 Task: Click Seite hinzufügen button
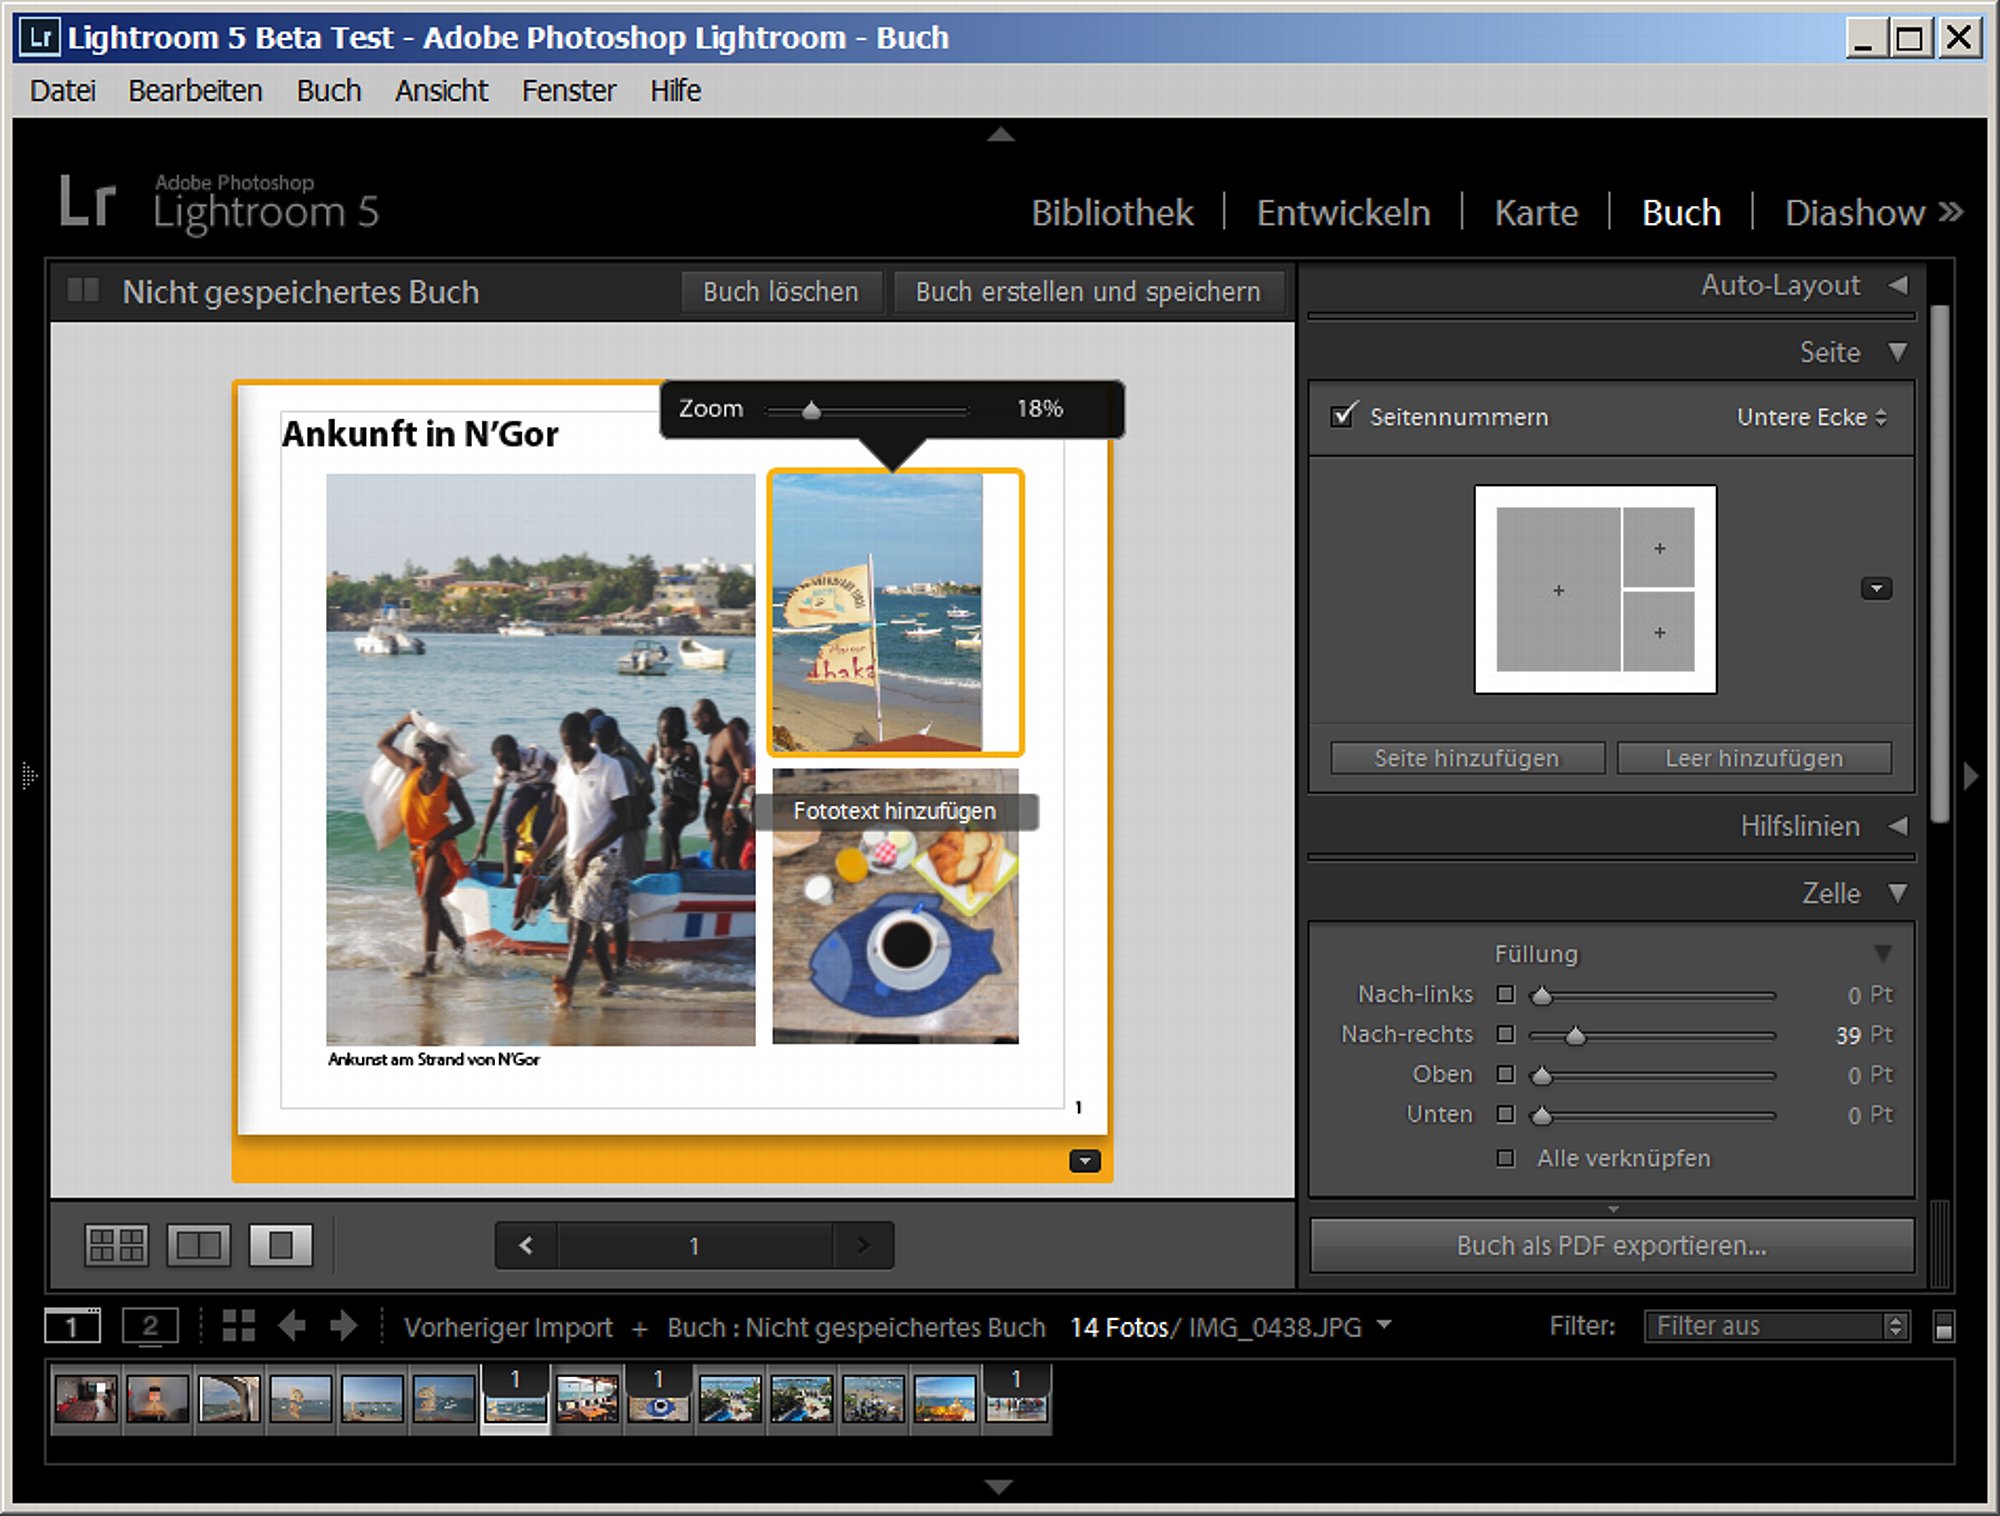tap(1467, 758)
